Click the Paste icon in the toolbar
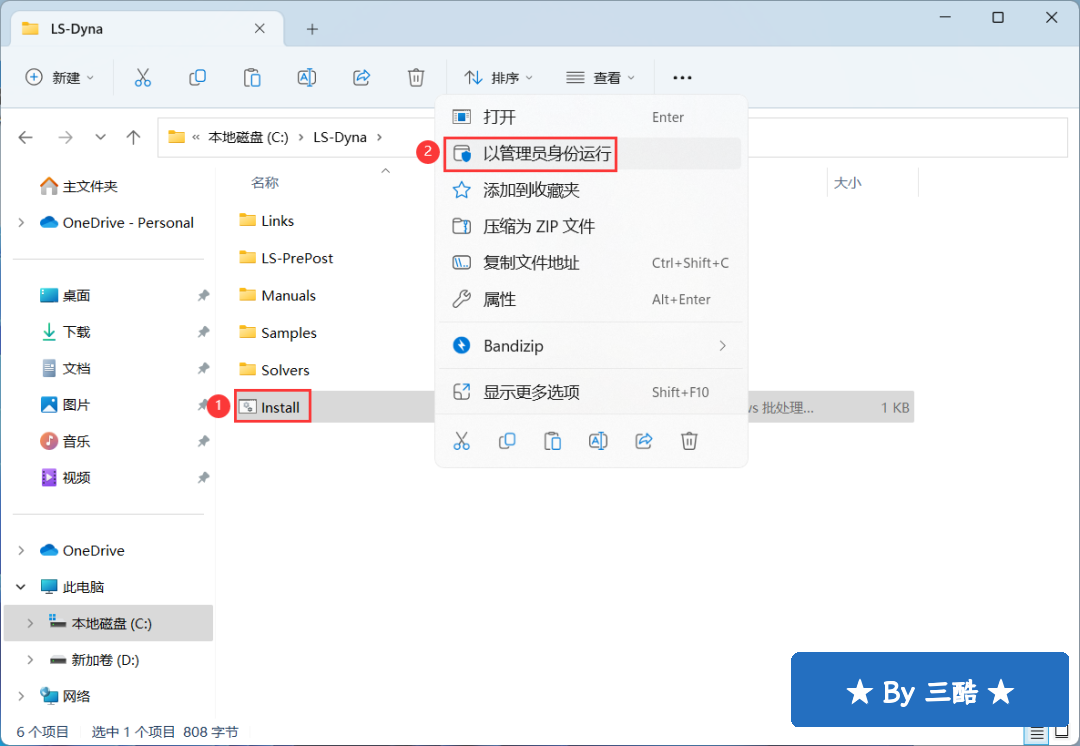This screenshot has height=746, width=1080. click(x=252, y=78)
